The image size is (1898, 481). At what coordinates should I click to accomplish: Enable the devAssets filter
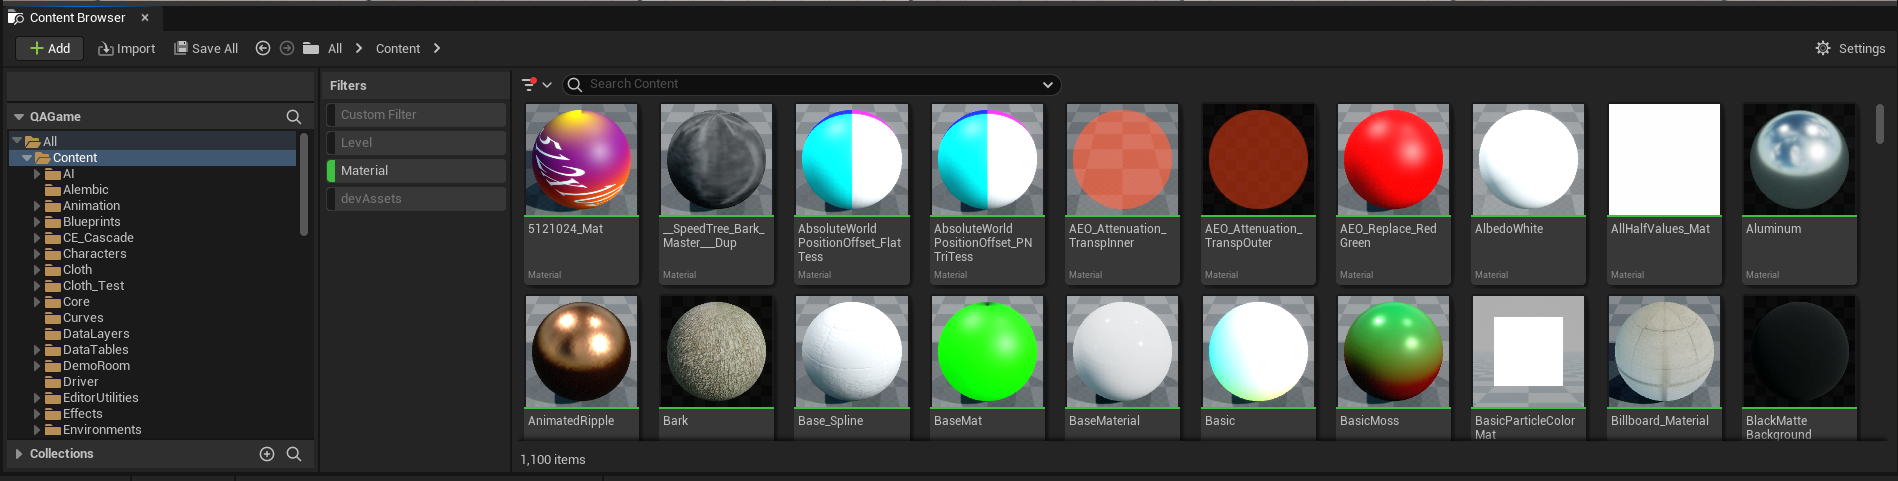point(416,199)
